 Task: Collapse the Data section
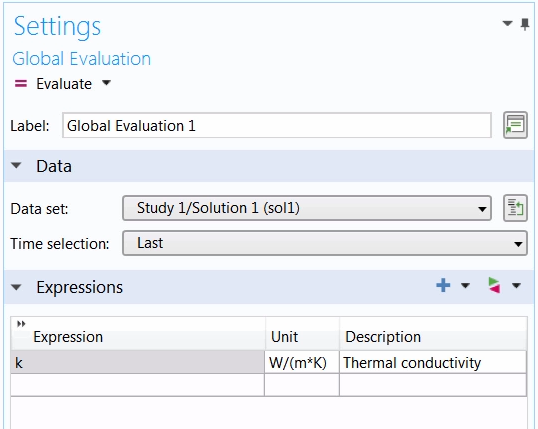[x=16, y=166]
